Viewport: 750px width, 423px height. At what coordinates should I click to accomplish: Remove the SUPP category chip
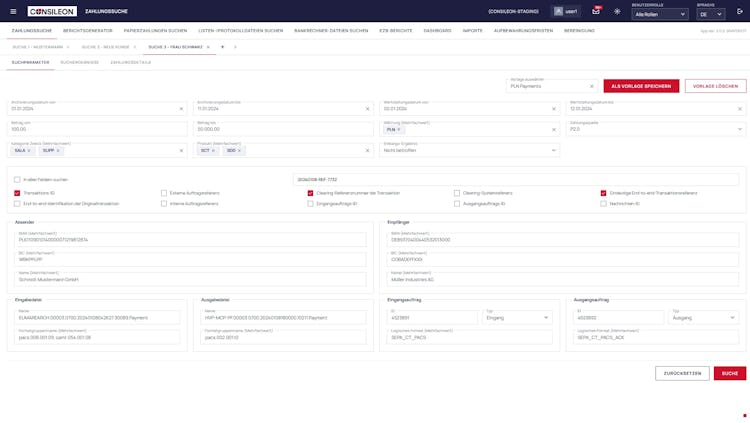58,151
